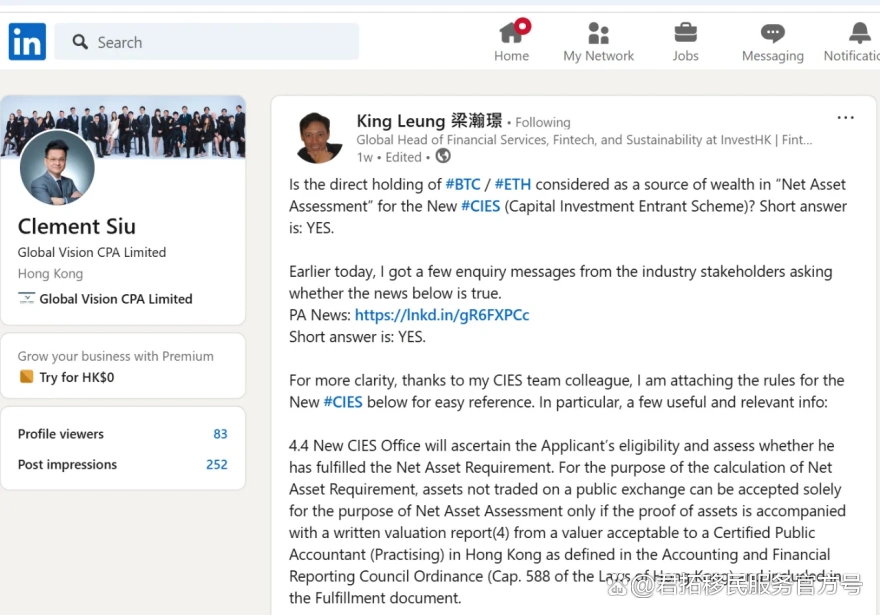The width and height of the screenshot is (881, 616).
Task: Click the Global Vision CPA company logo icon
Action: coord(26,298)
